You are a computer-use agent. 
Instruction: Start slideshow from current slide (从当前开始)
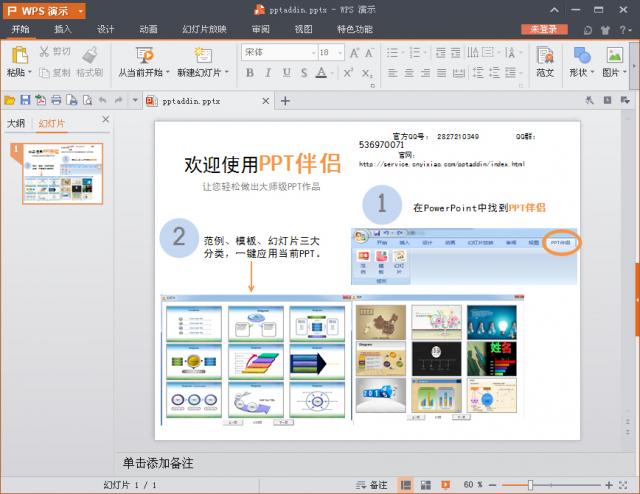click(144, 55)
